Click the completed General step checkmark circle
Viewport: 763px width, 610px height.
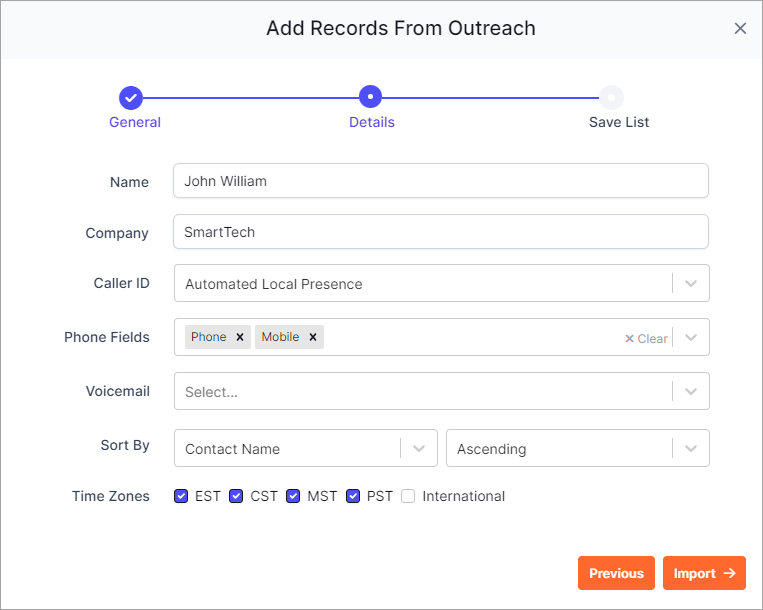[x=131, y=98]
